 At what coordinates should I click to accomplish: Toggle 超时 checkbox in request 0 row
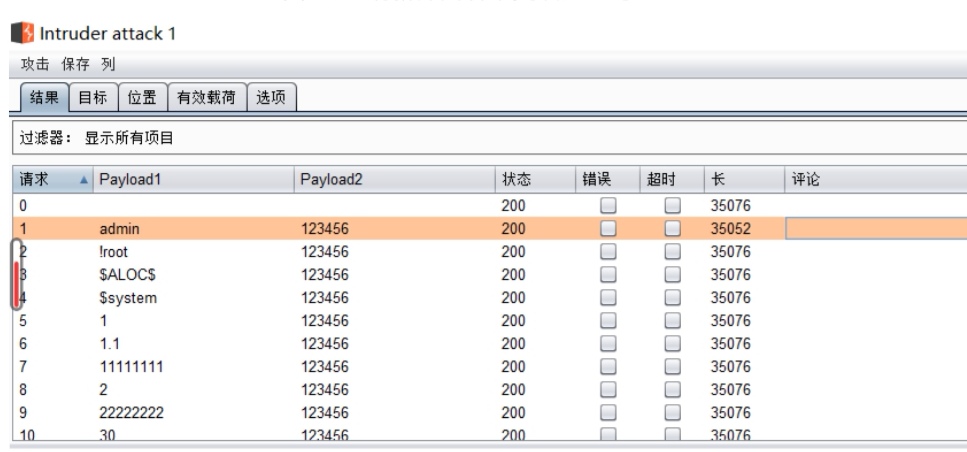point(672,205)
